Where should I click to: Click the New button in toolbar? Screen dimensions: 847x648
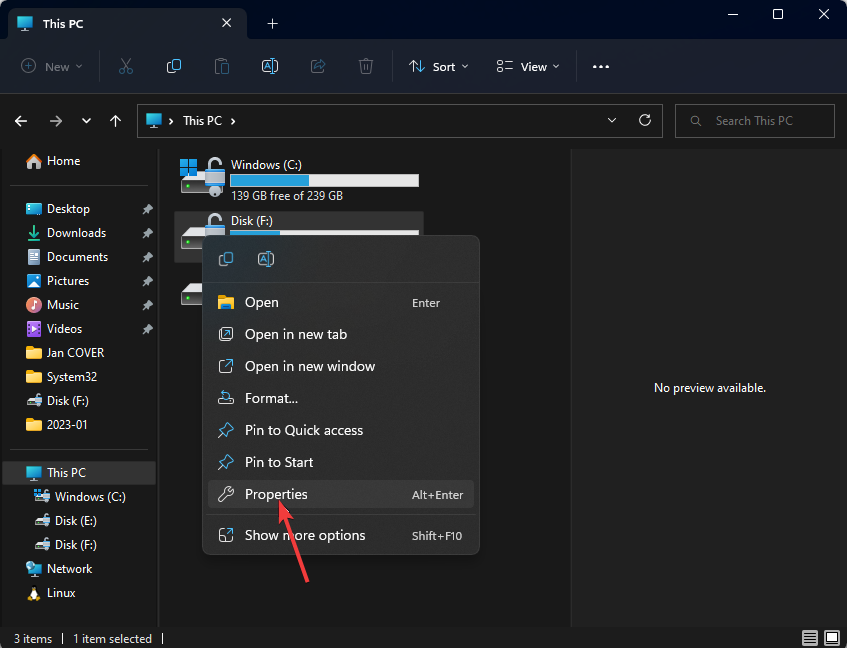coord(52,67)
